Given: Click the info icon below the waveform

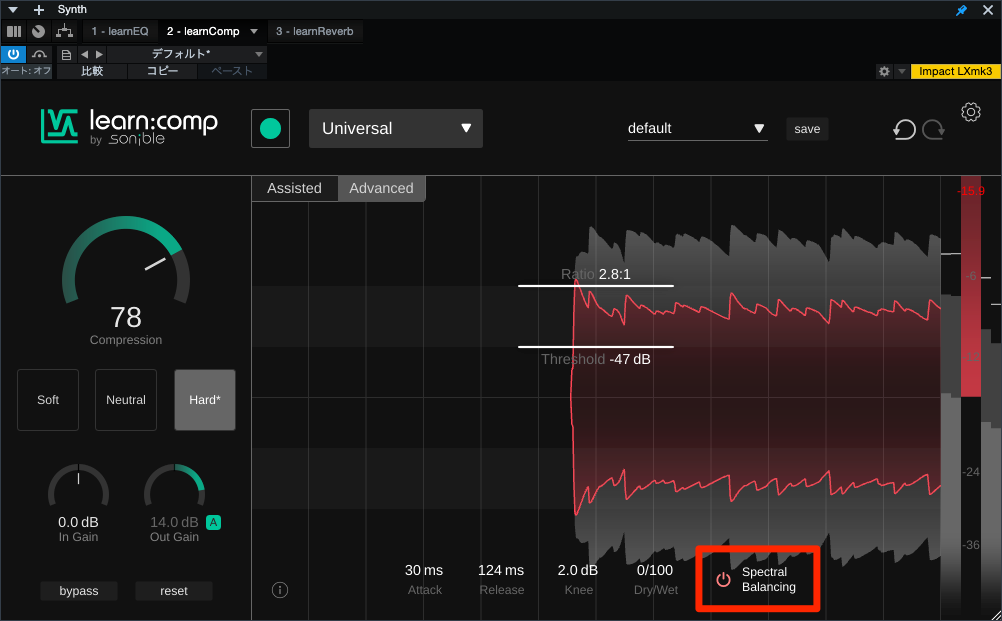Looking at the screenshot, I should [x=280, y=590].
